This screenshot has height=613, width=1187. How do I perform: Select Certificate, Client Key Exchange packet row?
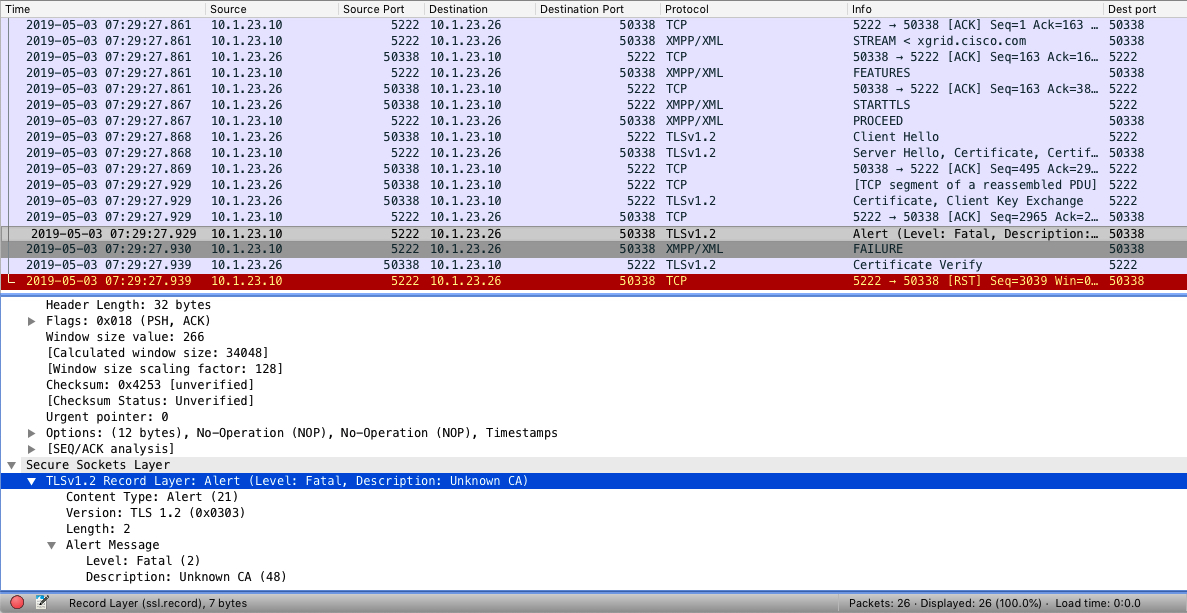594,201
